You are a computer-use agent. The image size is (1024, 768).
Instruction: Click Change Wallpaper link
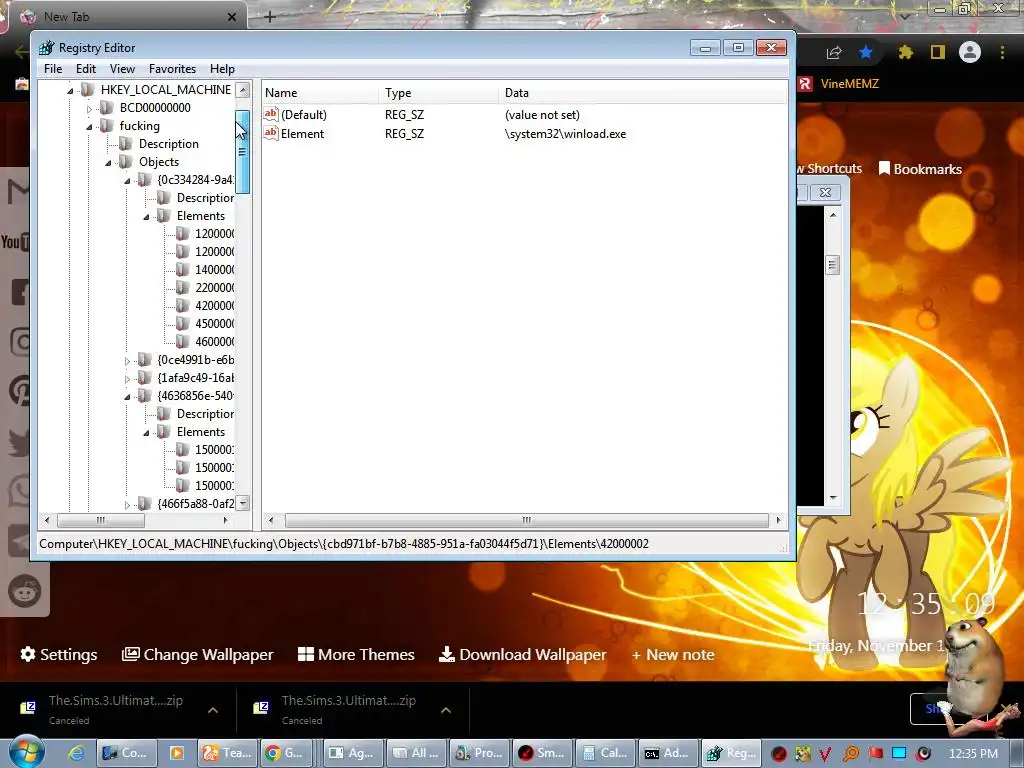[198, 654]
